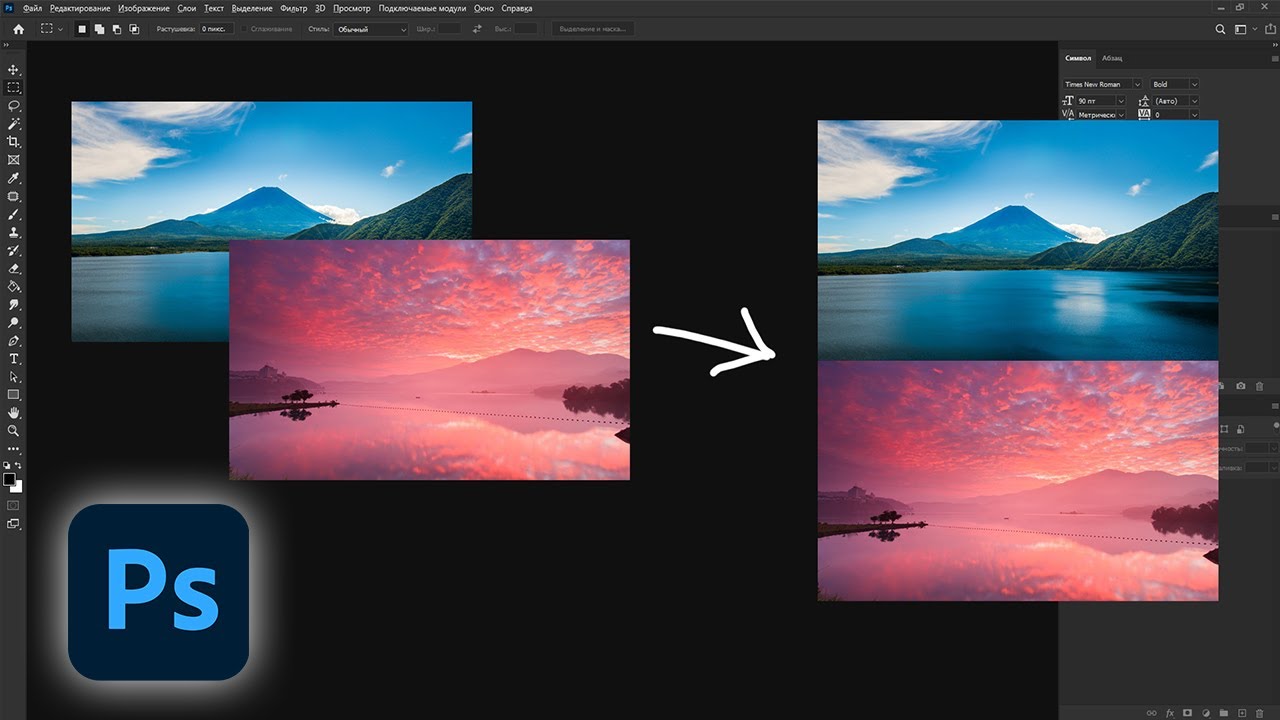This screenshot has width=1280, height=720.
Task: Select the Magic Wand tool
Action: (x=14, y=124)
